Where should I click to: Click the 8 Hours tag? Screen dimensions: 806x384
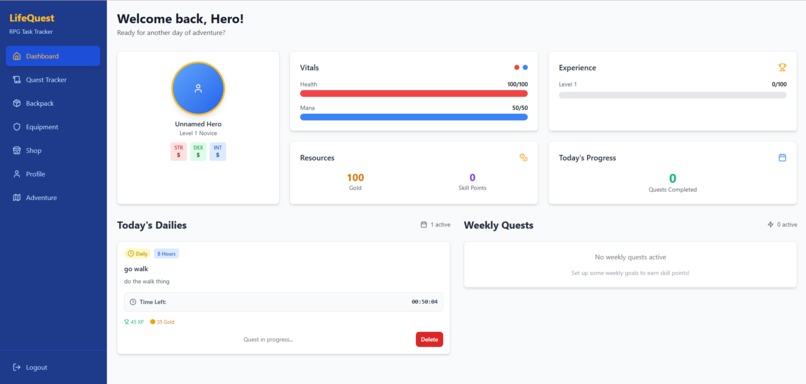click(167, 253)
